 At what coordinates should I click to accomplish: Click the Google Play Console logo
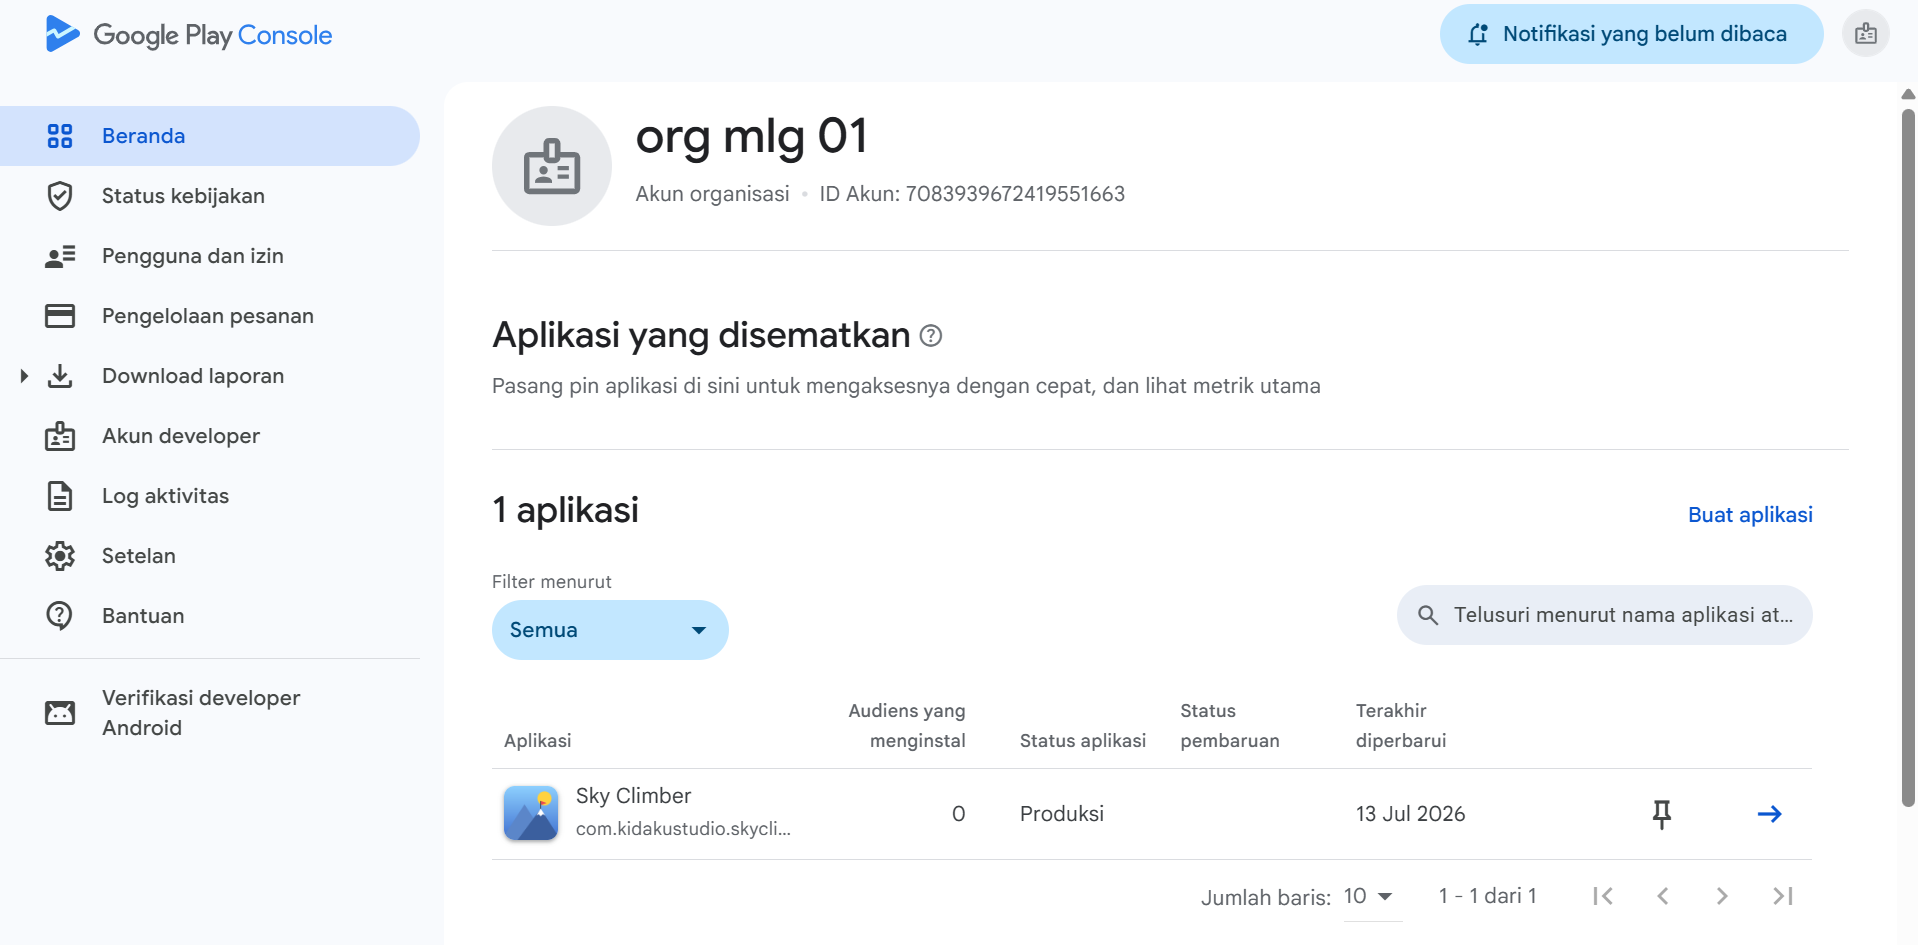point(189,35)
